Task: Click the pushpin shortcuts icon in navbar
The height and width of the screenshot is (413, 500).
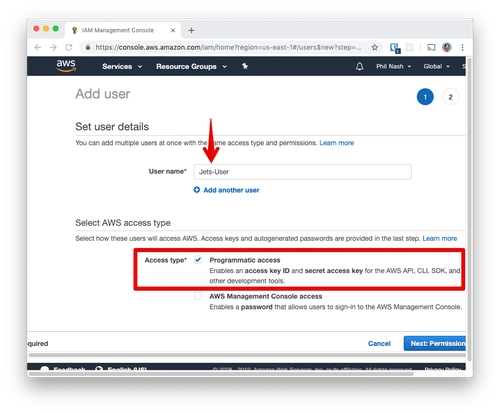Action: [x=245, y=66]
